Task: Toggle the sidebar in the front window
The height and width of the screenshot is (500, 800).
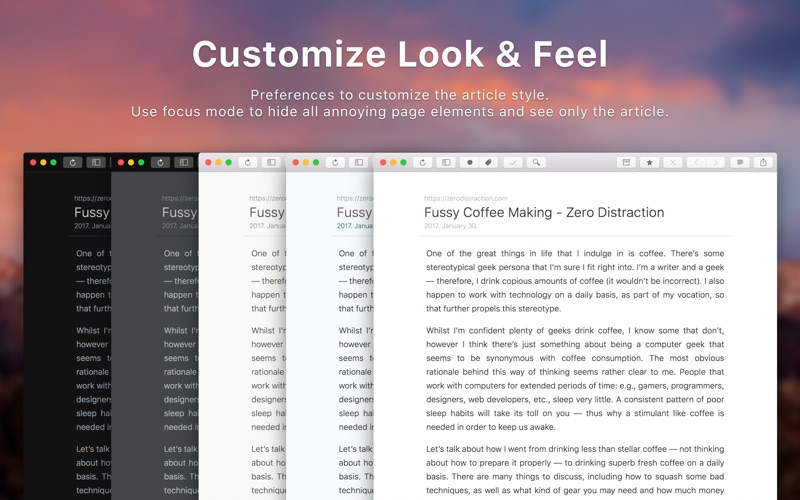Action: click(x=446, y=162)
